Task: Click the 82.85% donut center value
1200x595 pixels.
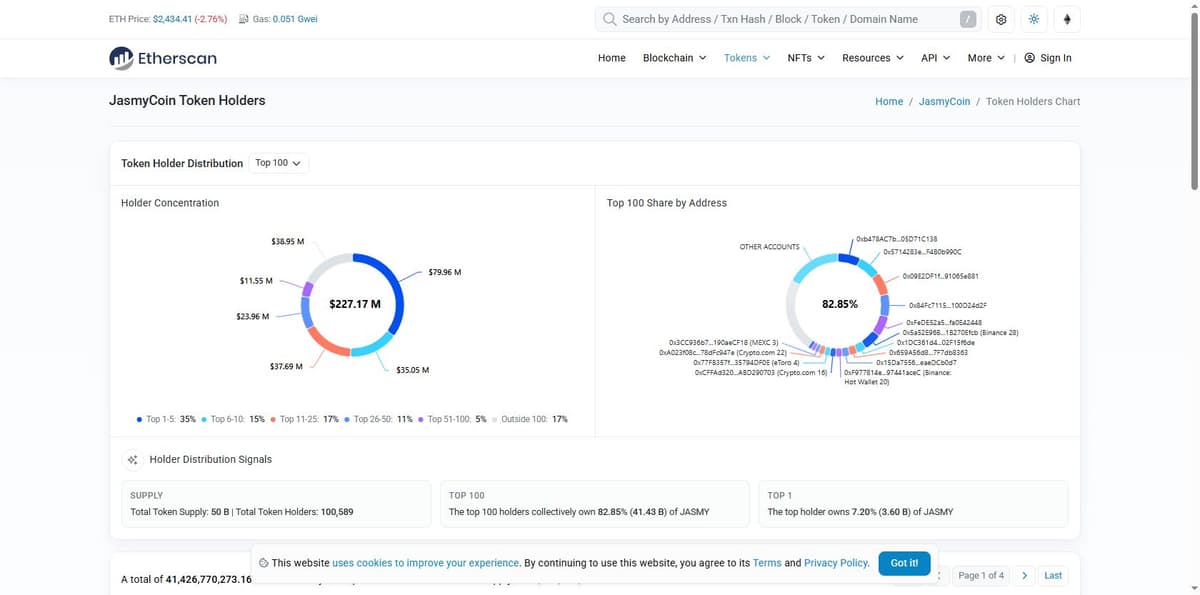Action: coord(840,303)
